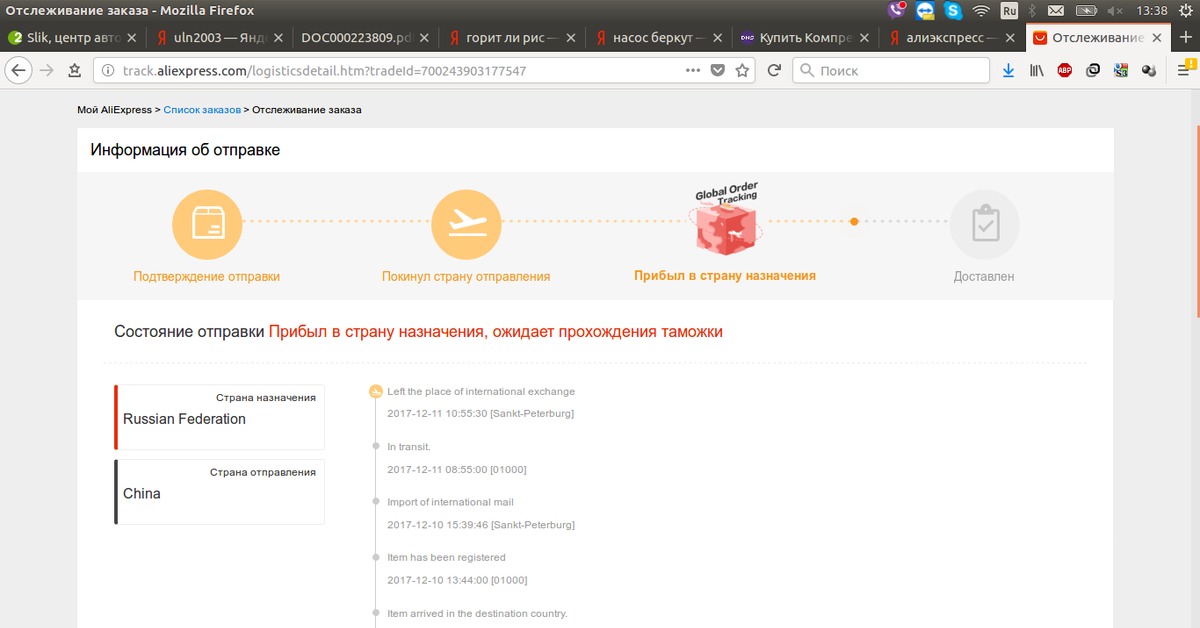Show site information icon in address bar
The image size is (1200, 628).
[108, 71]
